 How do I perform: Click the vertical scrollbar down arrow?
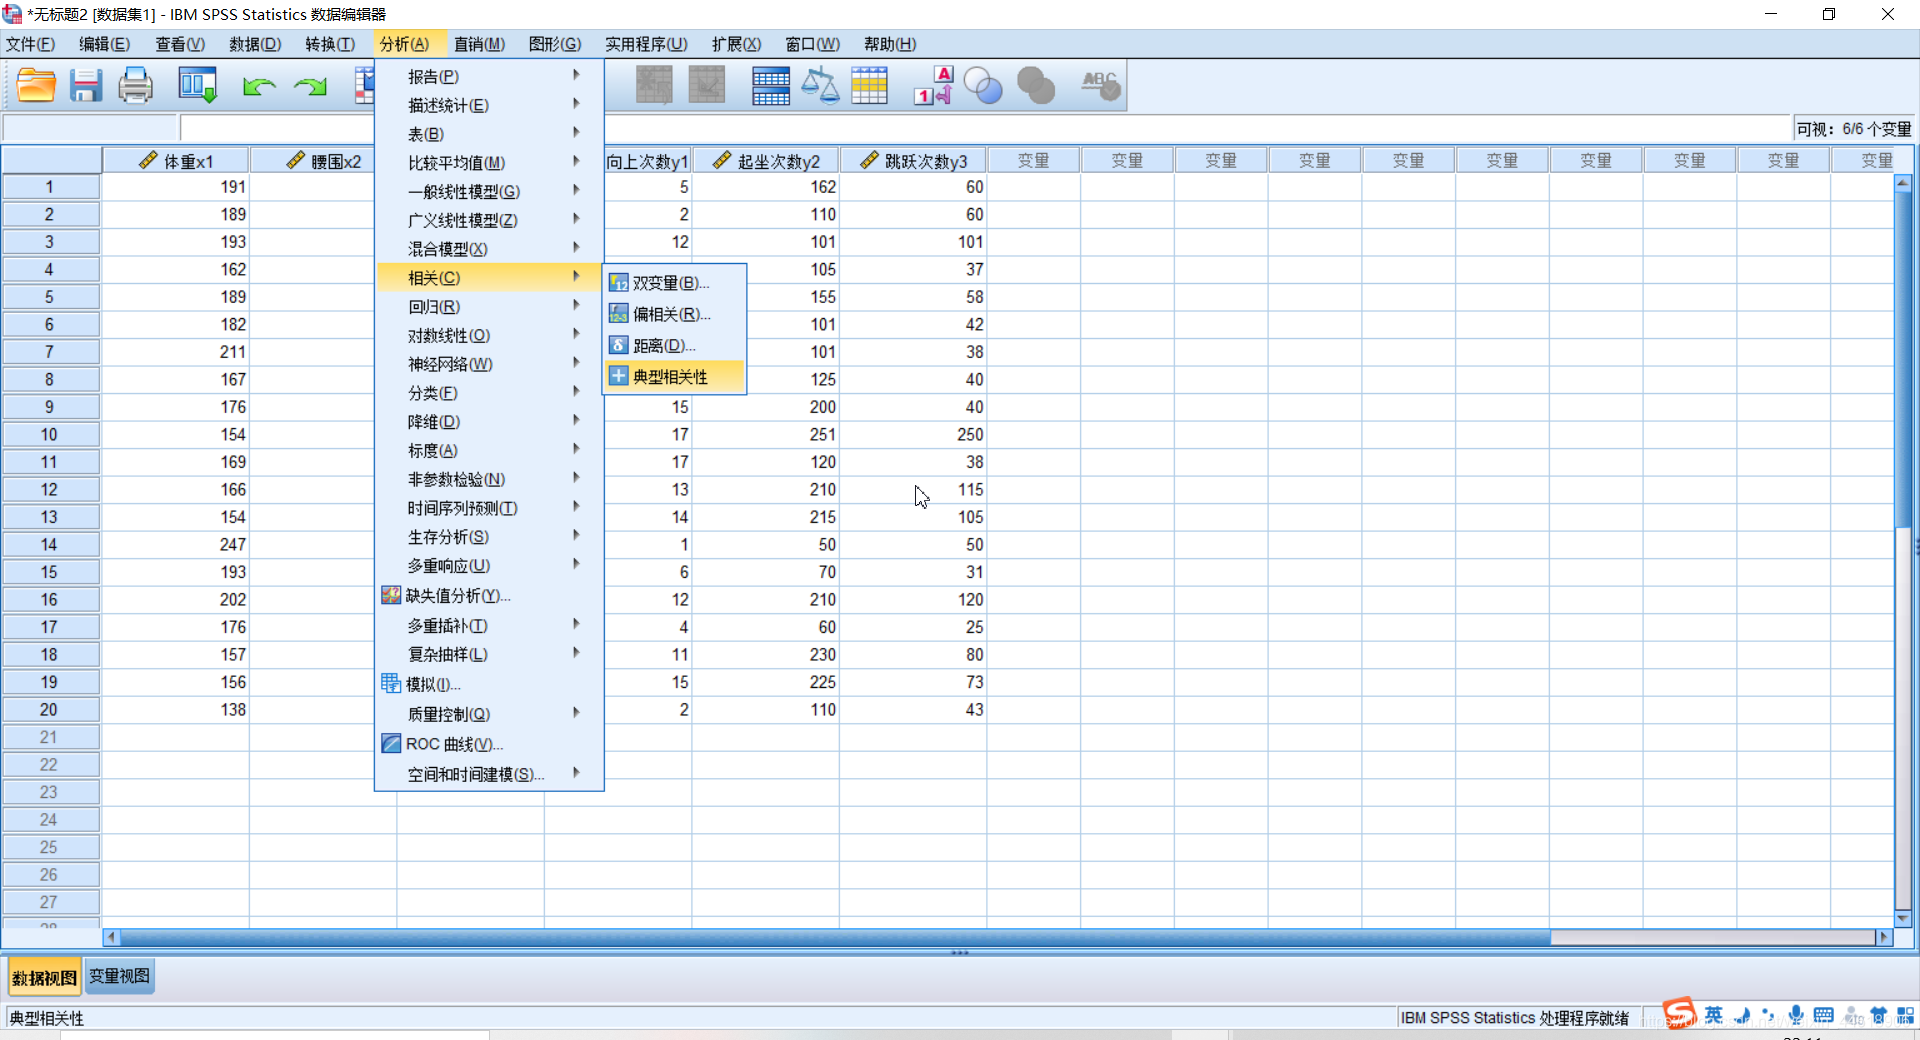click(x=1903, y=918)
